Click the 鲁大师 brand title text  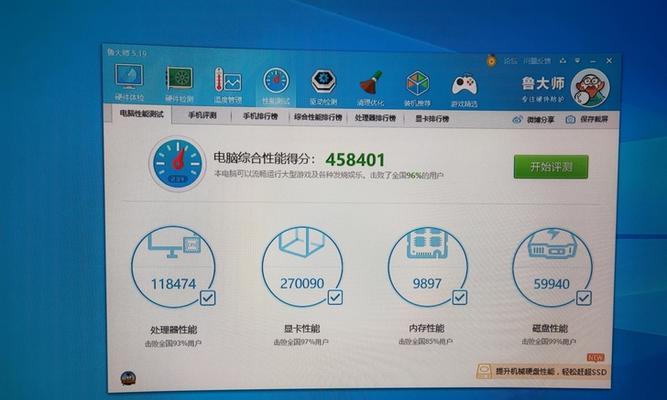tap(543, 83)
